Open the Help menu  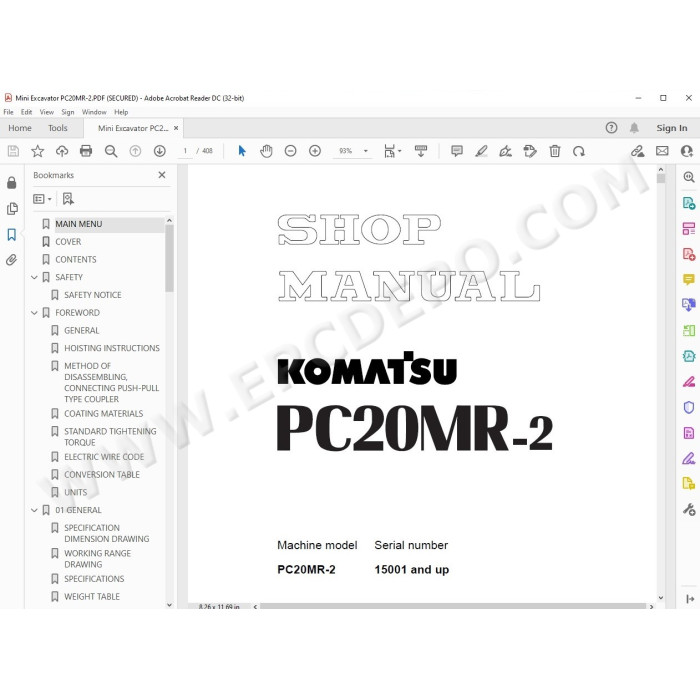(x=121, y=112)
